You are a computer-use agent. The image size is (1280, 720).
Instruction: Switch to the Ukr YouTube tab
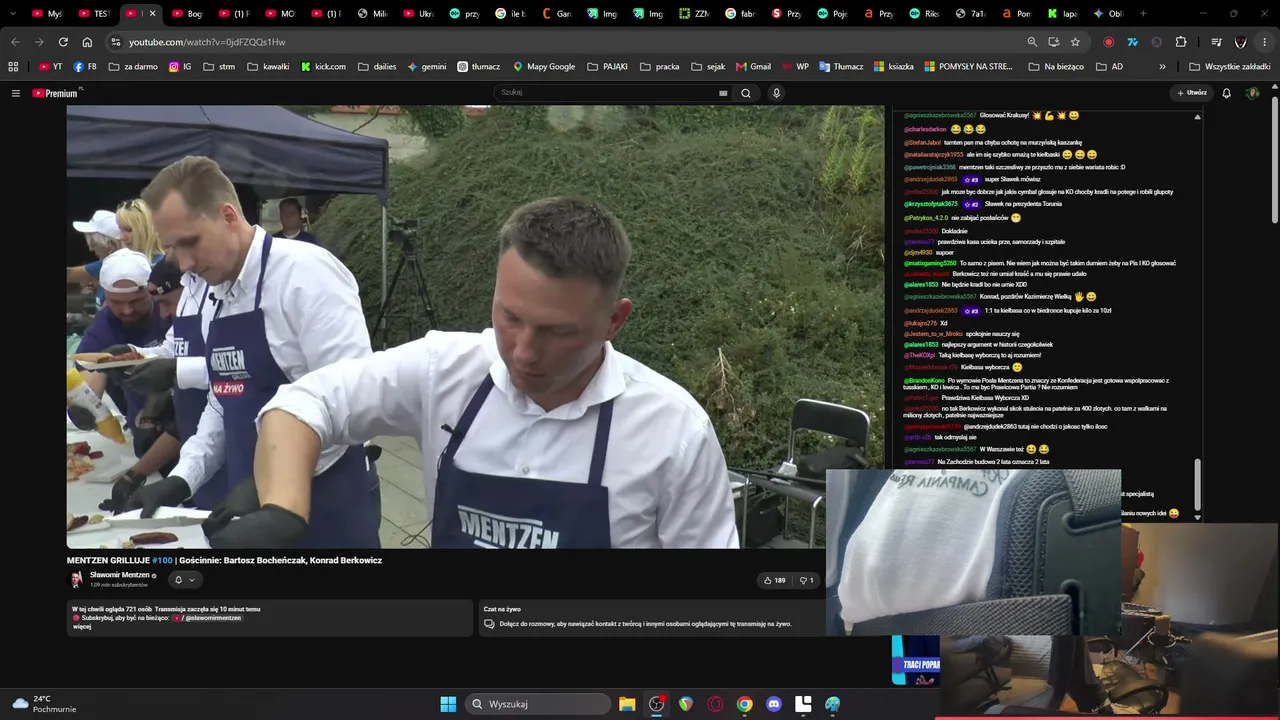click(419, 14)
